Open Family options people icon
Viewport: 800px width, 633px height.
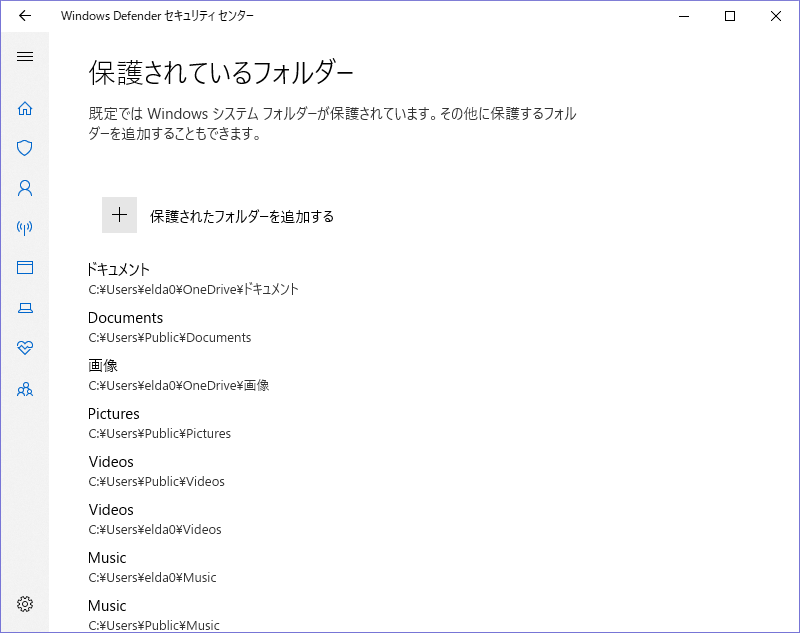pos(25,390)
